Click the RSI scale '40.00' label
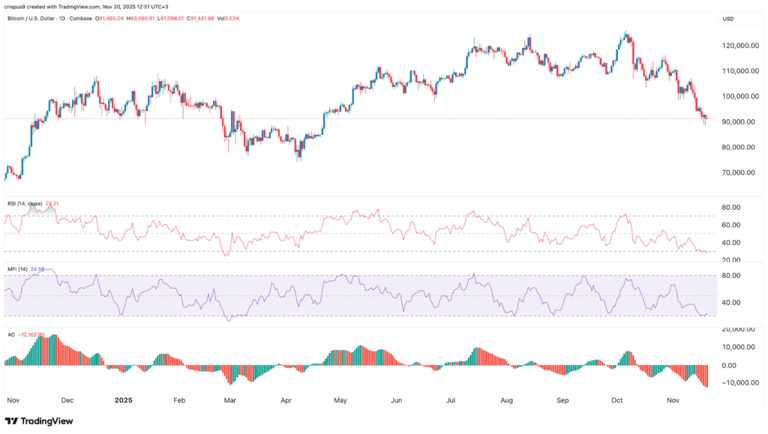Viewport: 768px width, 434px height. tap(731, 243)
